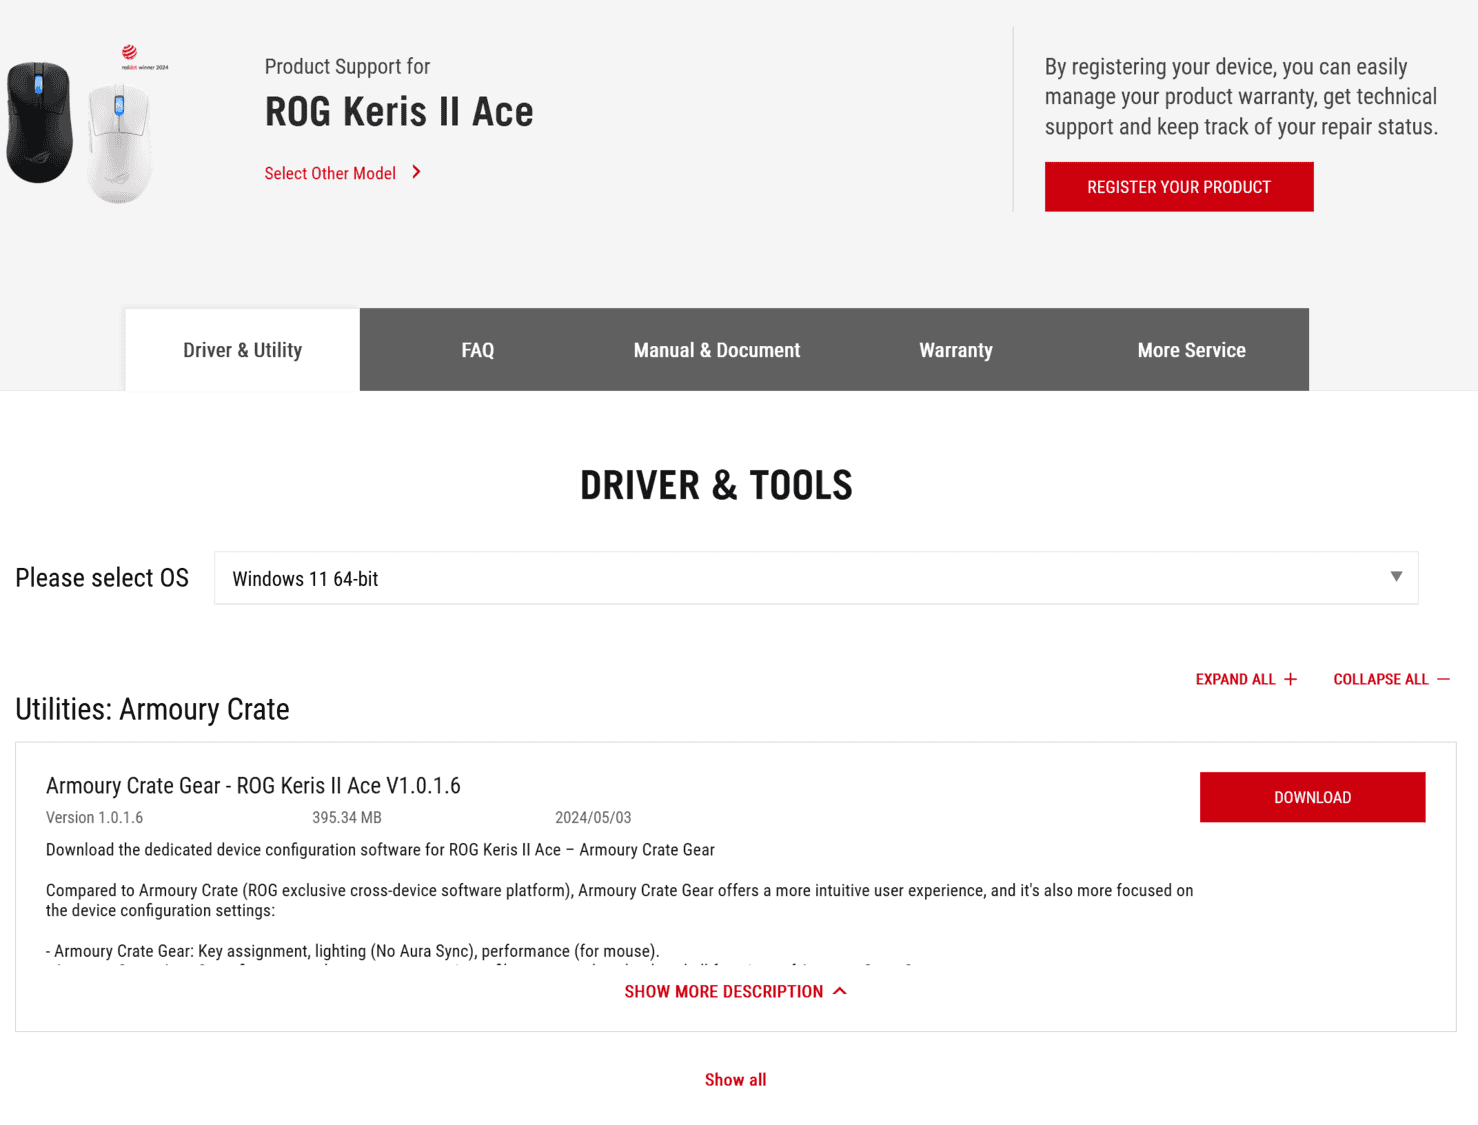Click the Show all link
1478x1125 pixels.
[735, 1080]
